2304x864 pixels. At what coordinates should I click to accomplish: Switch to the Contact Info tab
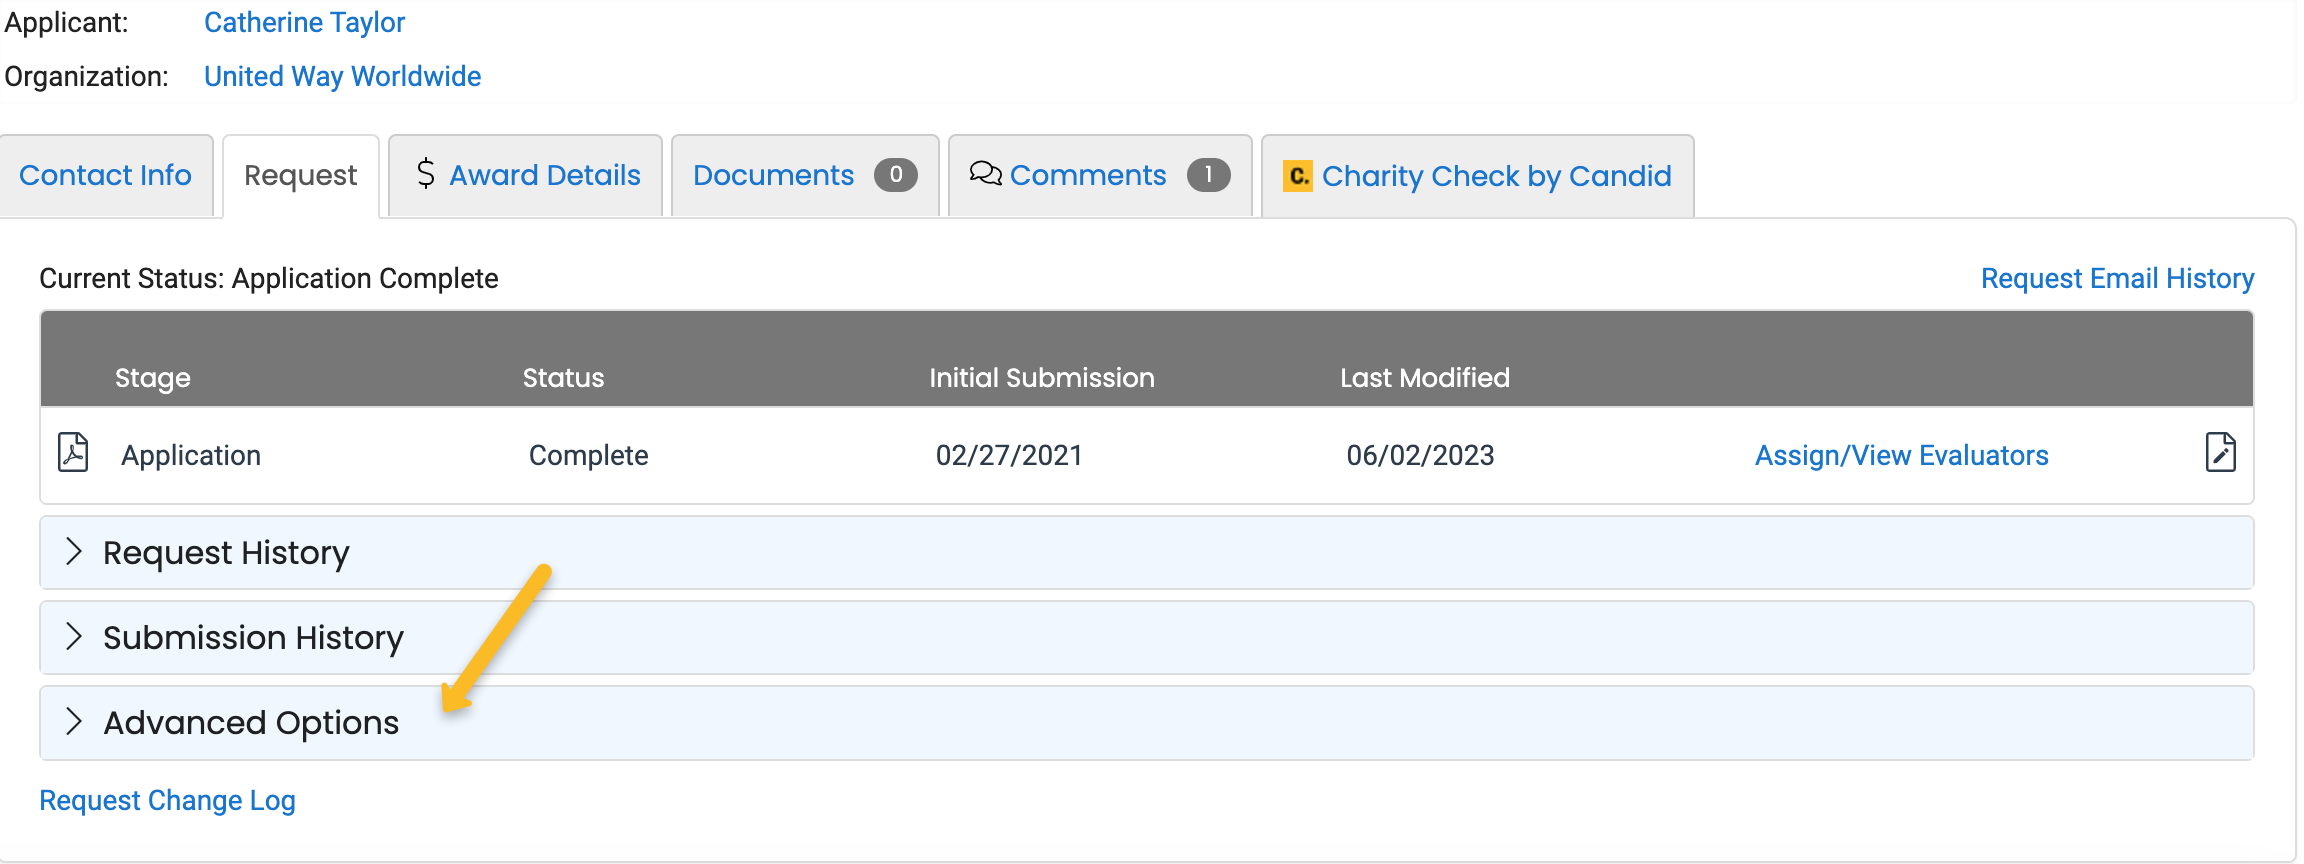click(105, 175)
